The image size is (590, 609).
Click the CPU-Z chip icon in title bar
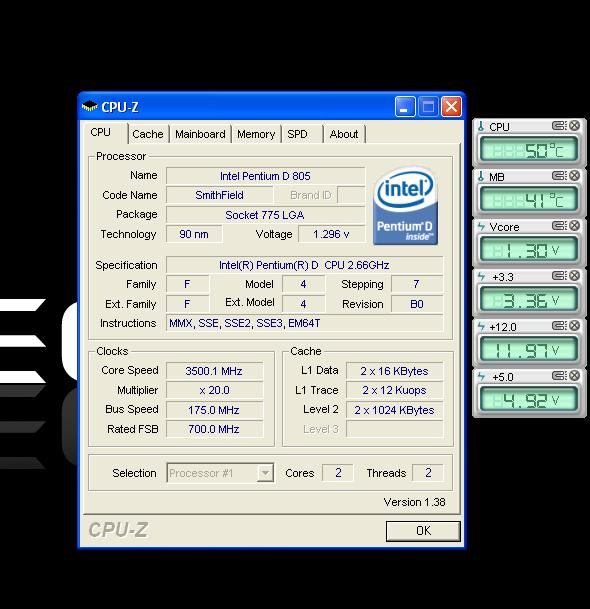[x=89, y=106]
